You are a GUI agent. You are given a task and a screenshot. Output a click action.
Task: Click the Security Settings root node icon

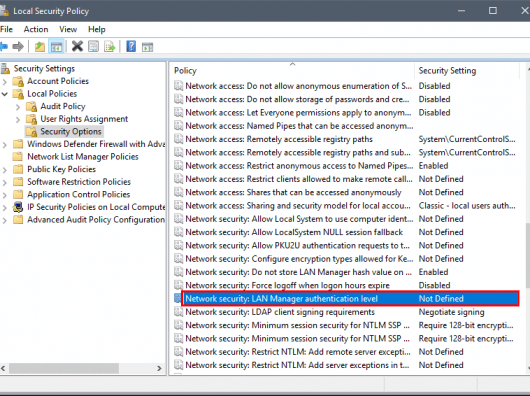click(5, 69)
